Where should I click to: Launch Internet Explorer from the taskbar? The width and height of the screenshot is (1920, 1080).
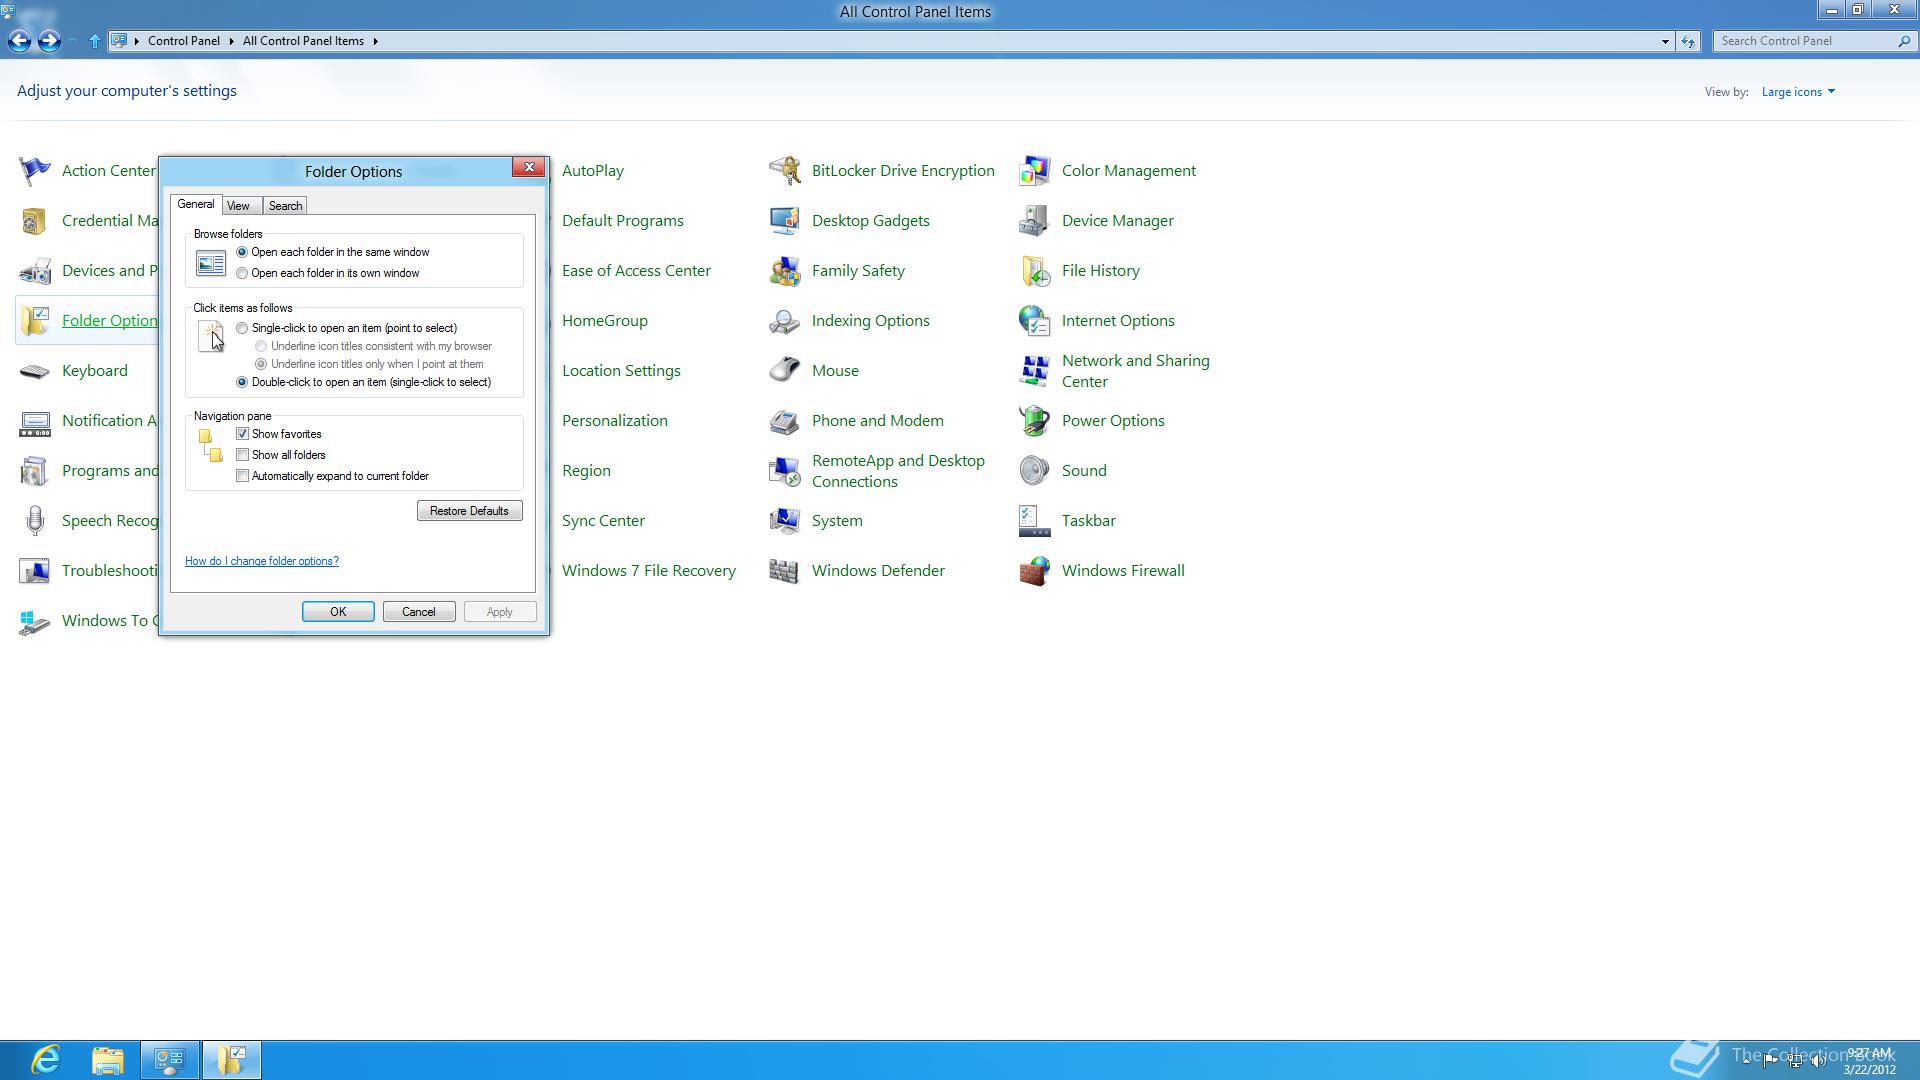tap(46, 1059)
